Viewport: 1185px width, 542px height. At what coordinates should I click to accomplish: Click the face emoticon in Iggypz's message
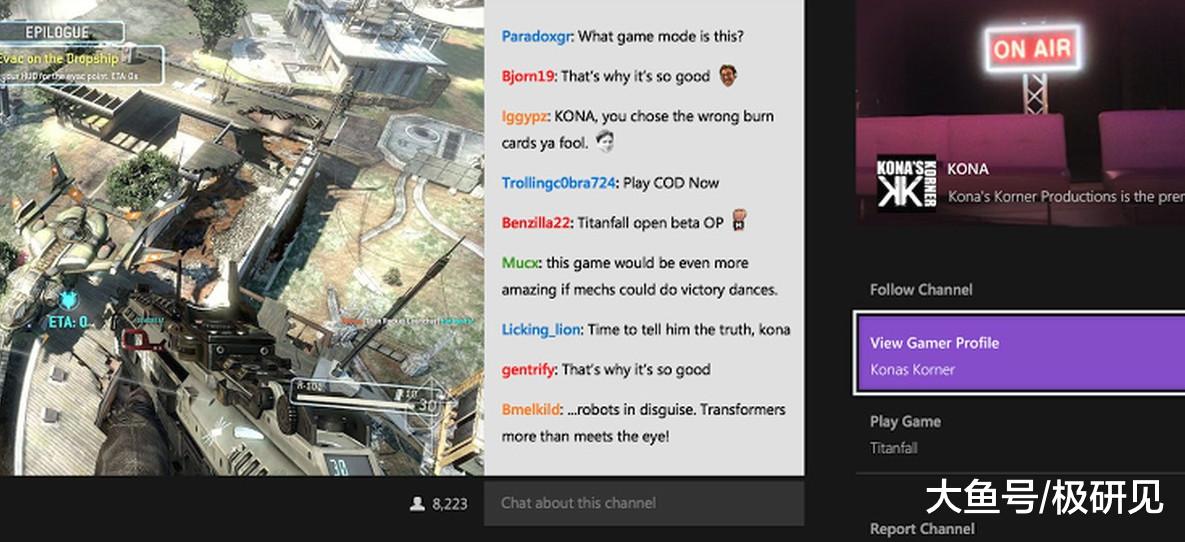point(604,141)
